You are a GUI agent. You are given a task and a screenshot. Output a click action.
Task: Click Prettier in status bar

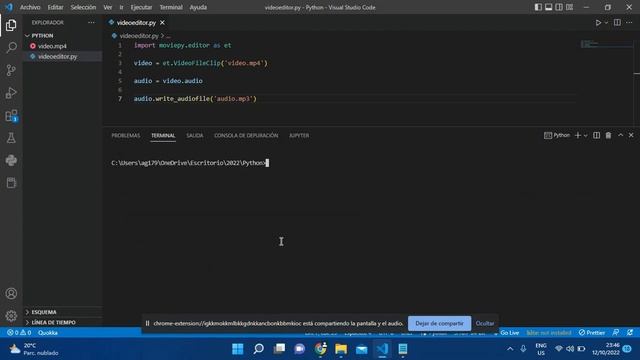(x=592, y=333)
